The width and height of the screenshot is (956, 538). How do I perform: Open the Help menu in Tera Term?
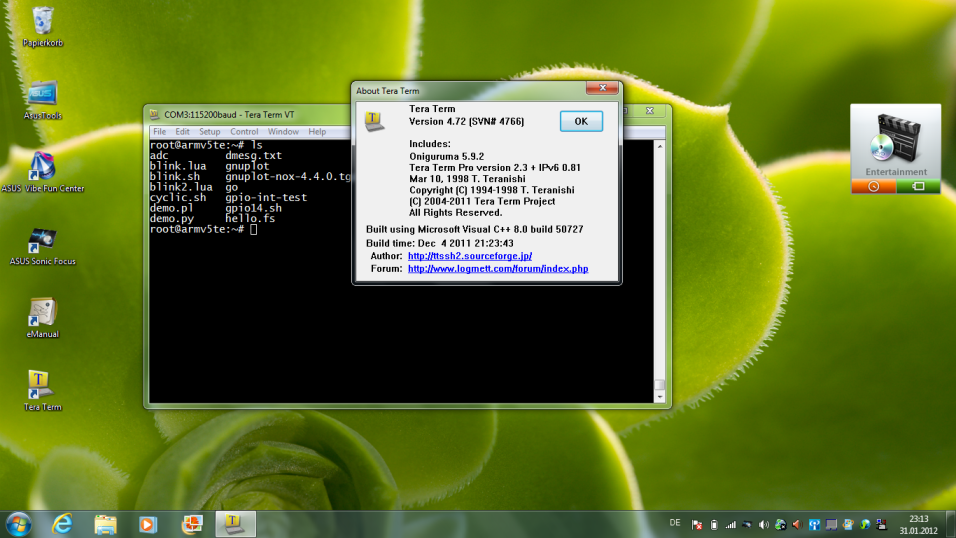(x=317, y=132)
